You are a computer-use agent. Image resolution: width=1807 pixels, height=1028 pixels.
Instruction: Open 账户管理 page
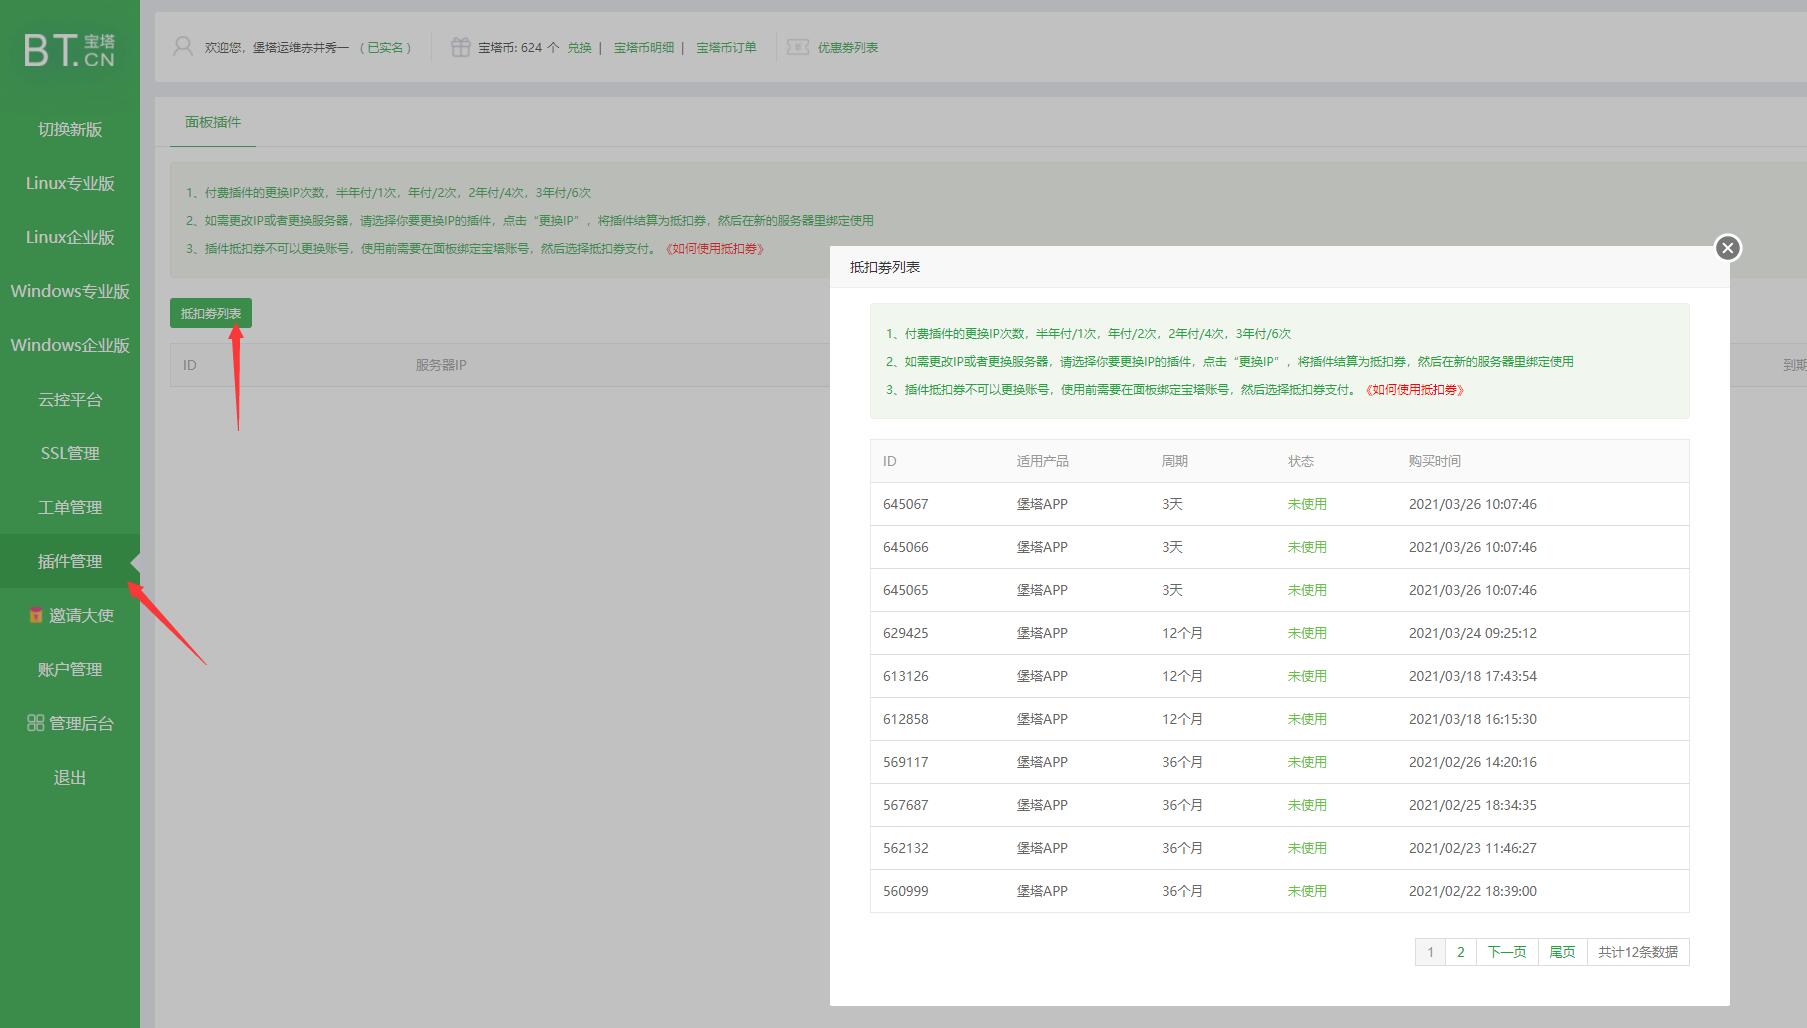pos(70,669)
